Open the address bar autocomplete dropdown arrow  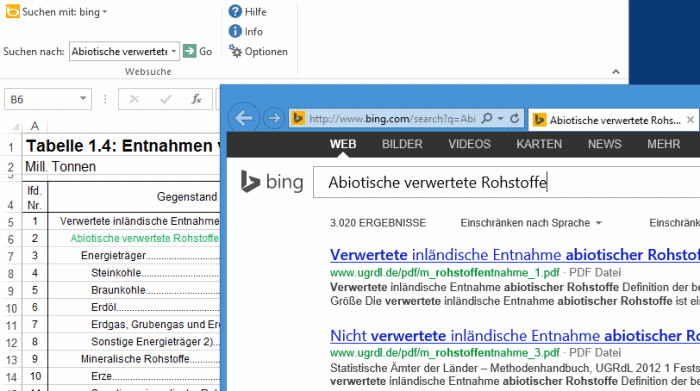coord(500,118)
